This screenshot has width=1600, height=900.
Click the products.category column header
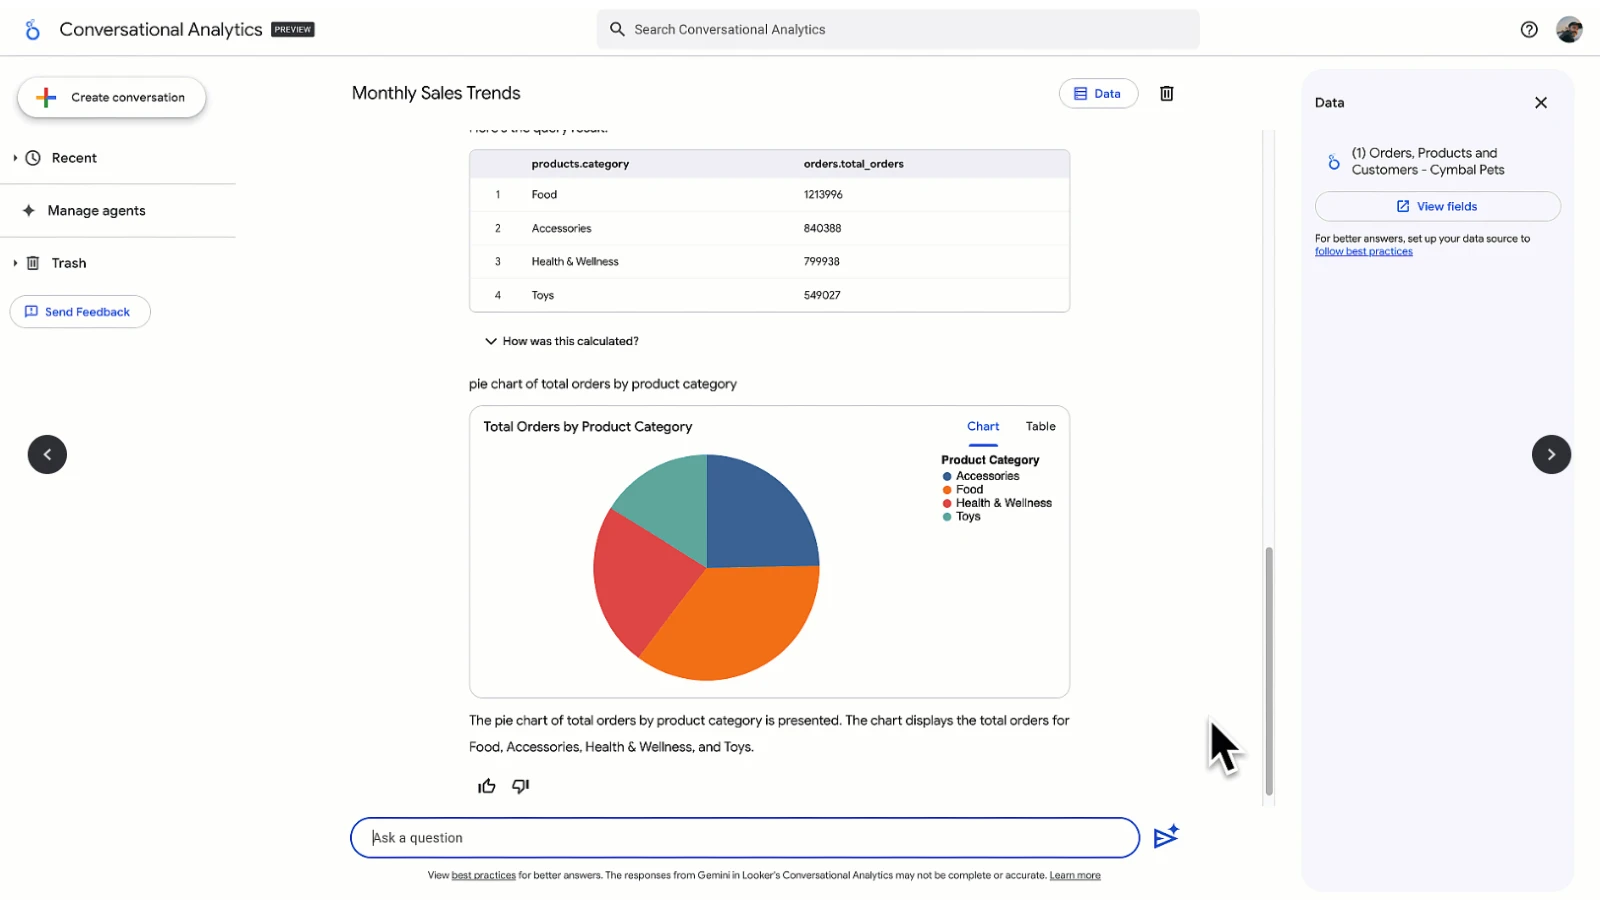point(580,164)
